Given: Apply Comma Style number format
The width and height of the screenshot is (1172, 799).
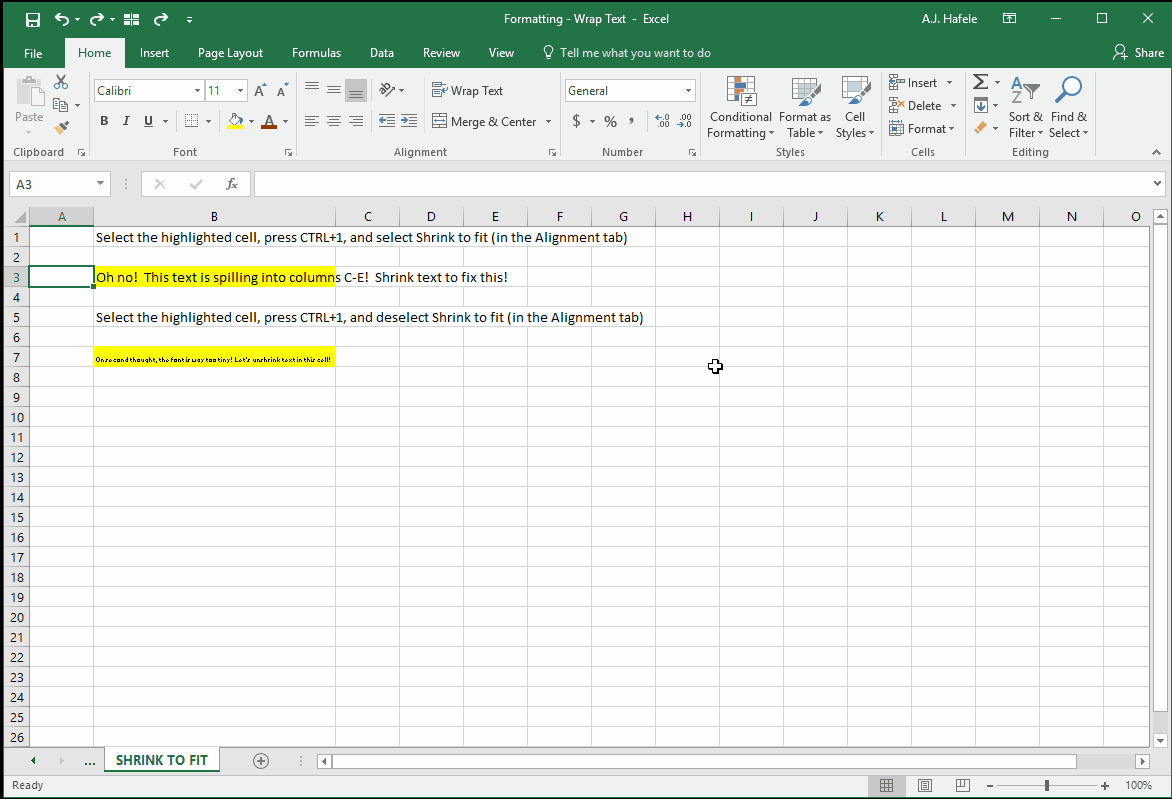Looking at the screenshot, I should pyautogui.click(x=632, y=121).
